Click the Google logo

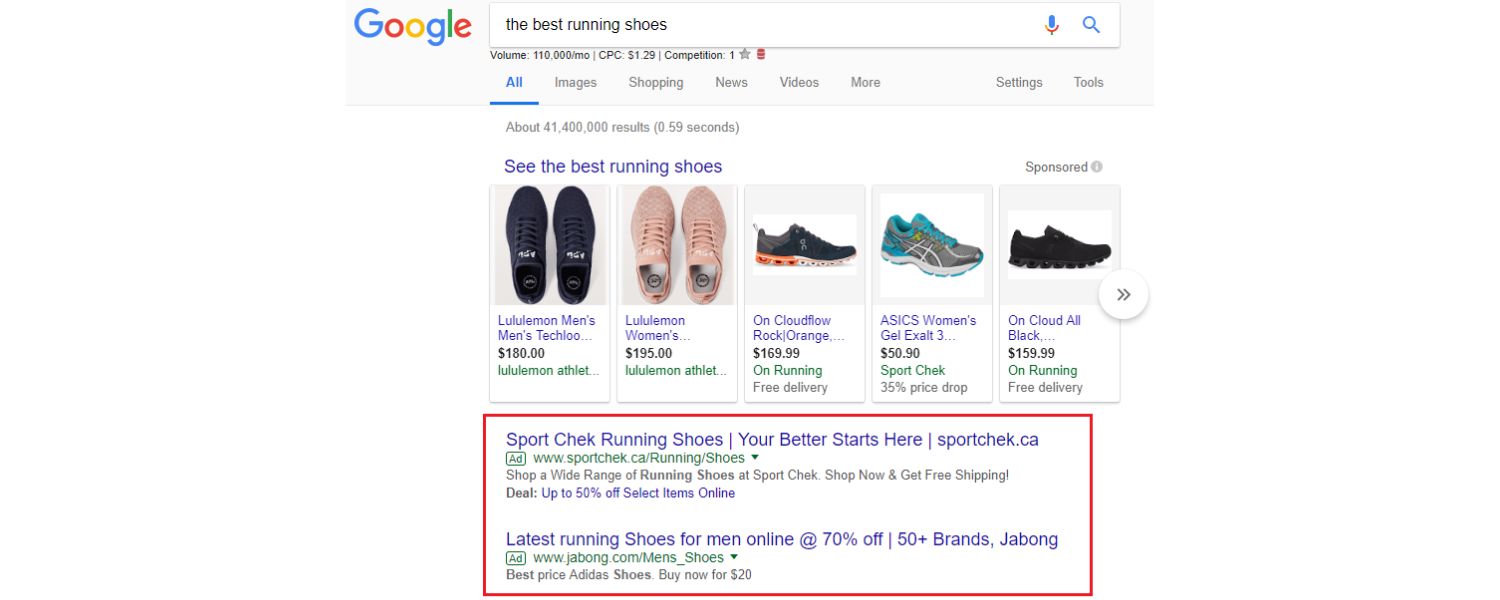[412, 26]
